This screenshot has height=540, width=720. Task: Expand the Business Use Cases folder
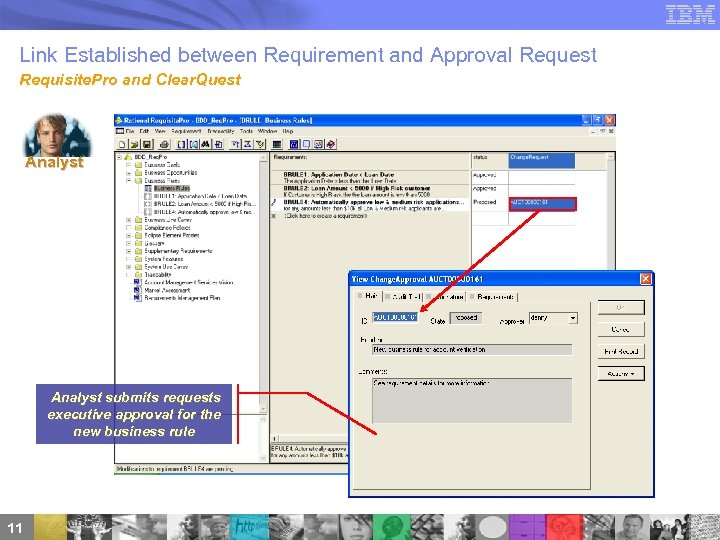(129, 220)
